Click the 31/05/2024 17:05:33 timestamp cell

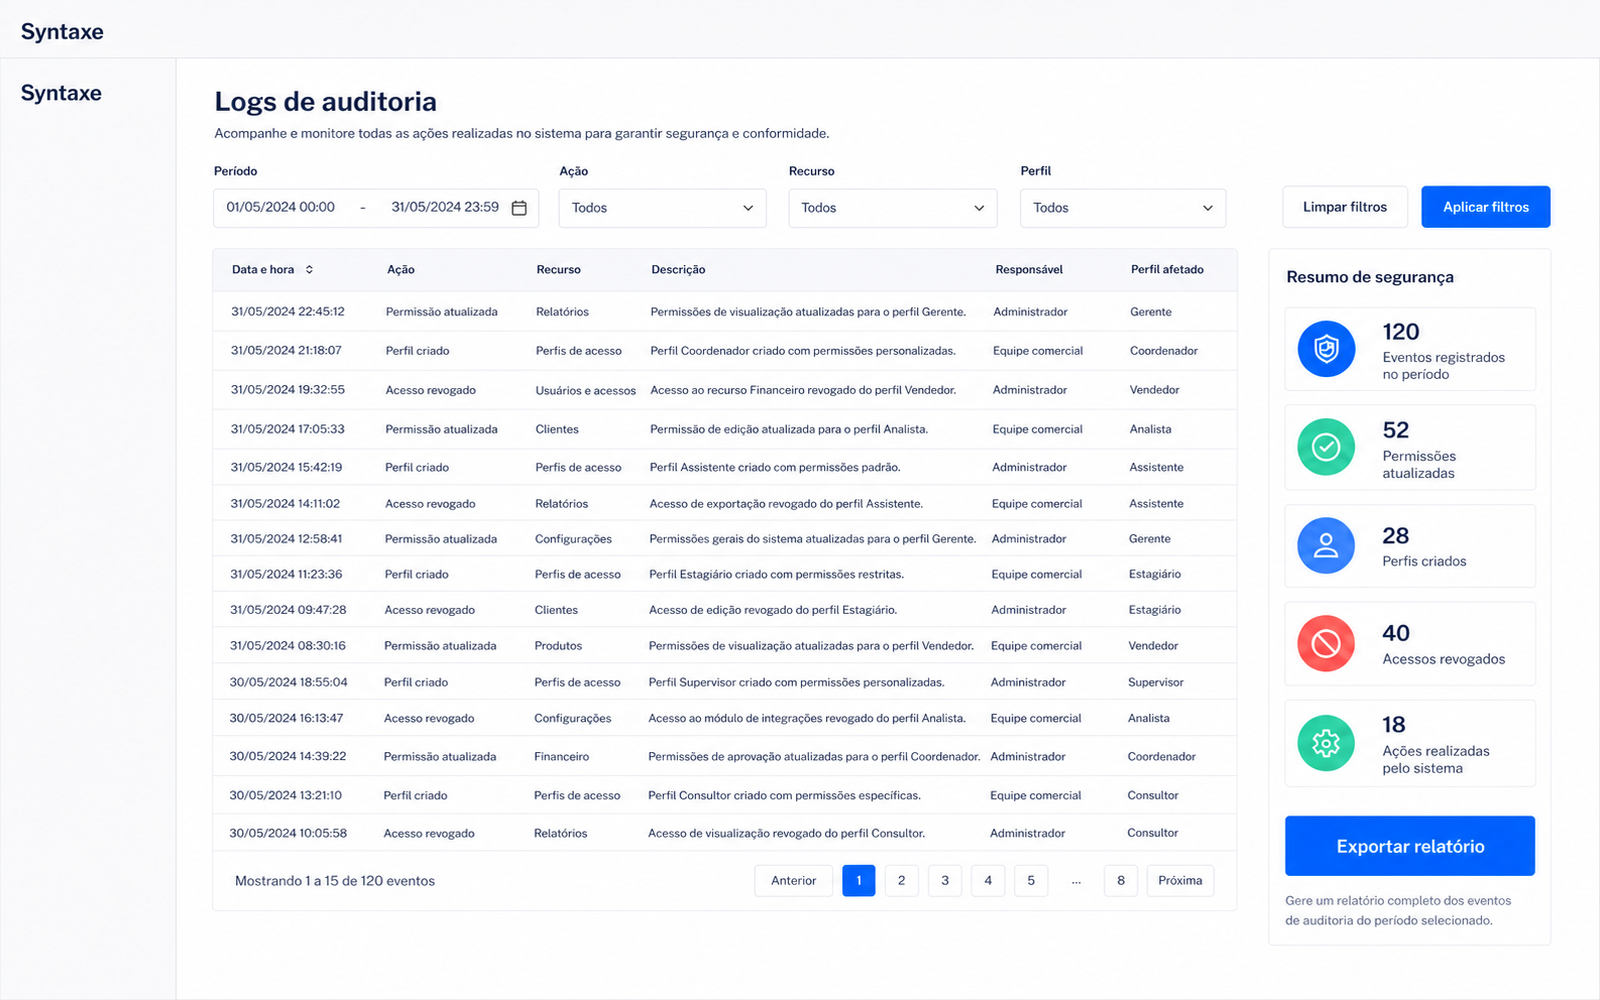pos(288,429)
